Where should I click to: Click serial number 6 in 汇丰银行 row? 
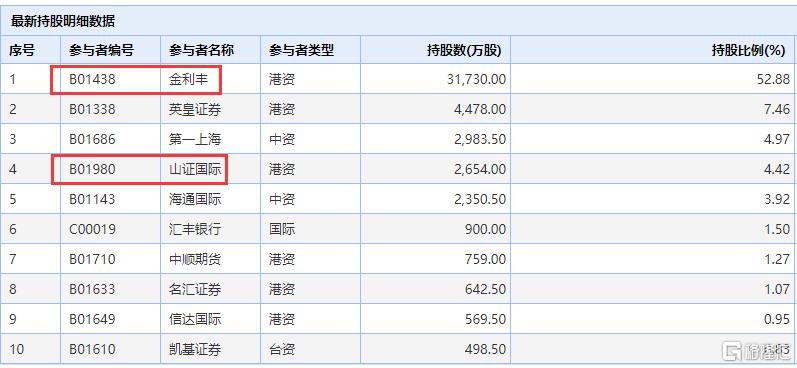coord(13,229)
